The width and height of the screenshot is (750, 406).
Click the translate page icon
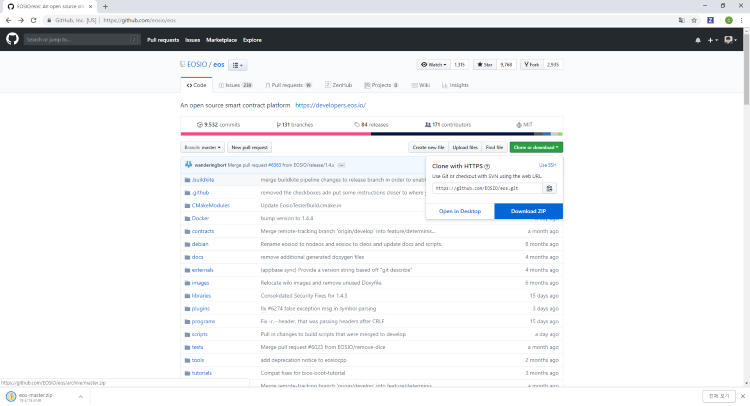tap(682, 20)
